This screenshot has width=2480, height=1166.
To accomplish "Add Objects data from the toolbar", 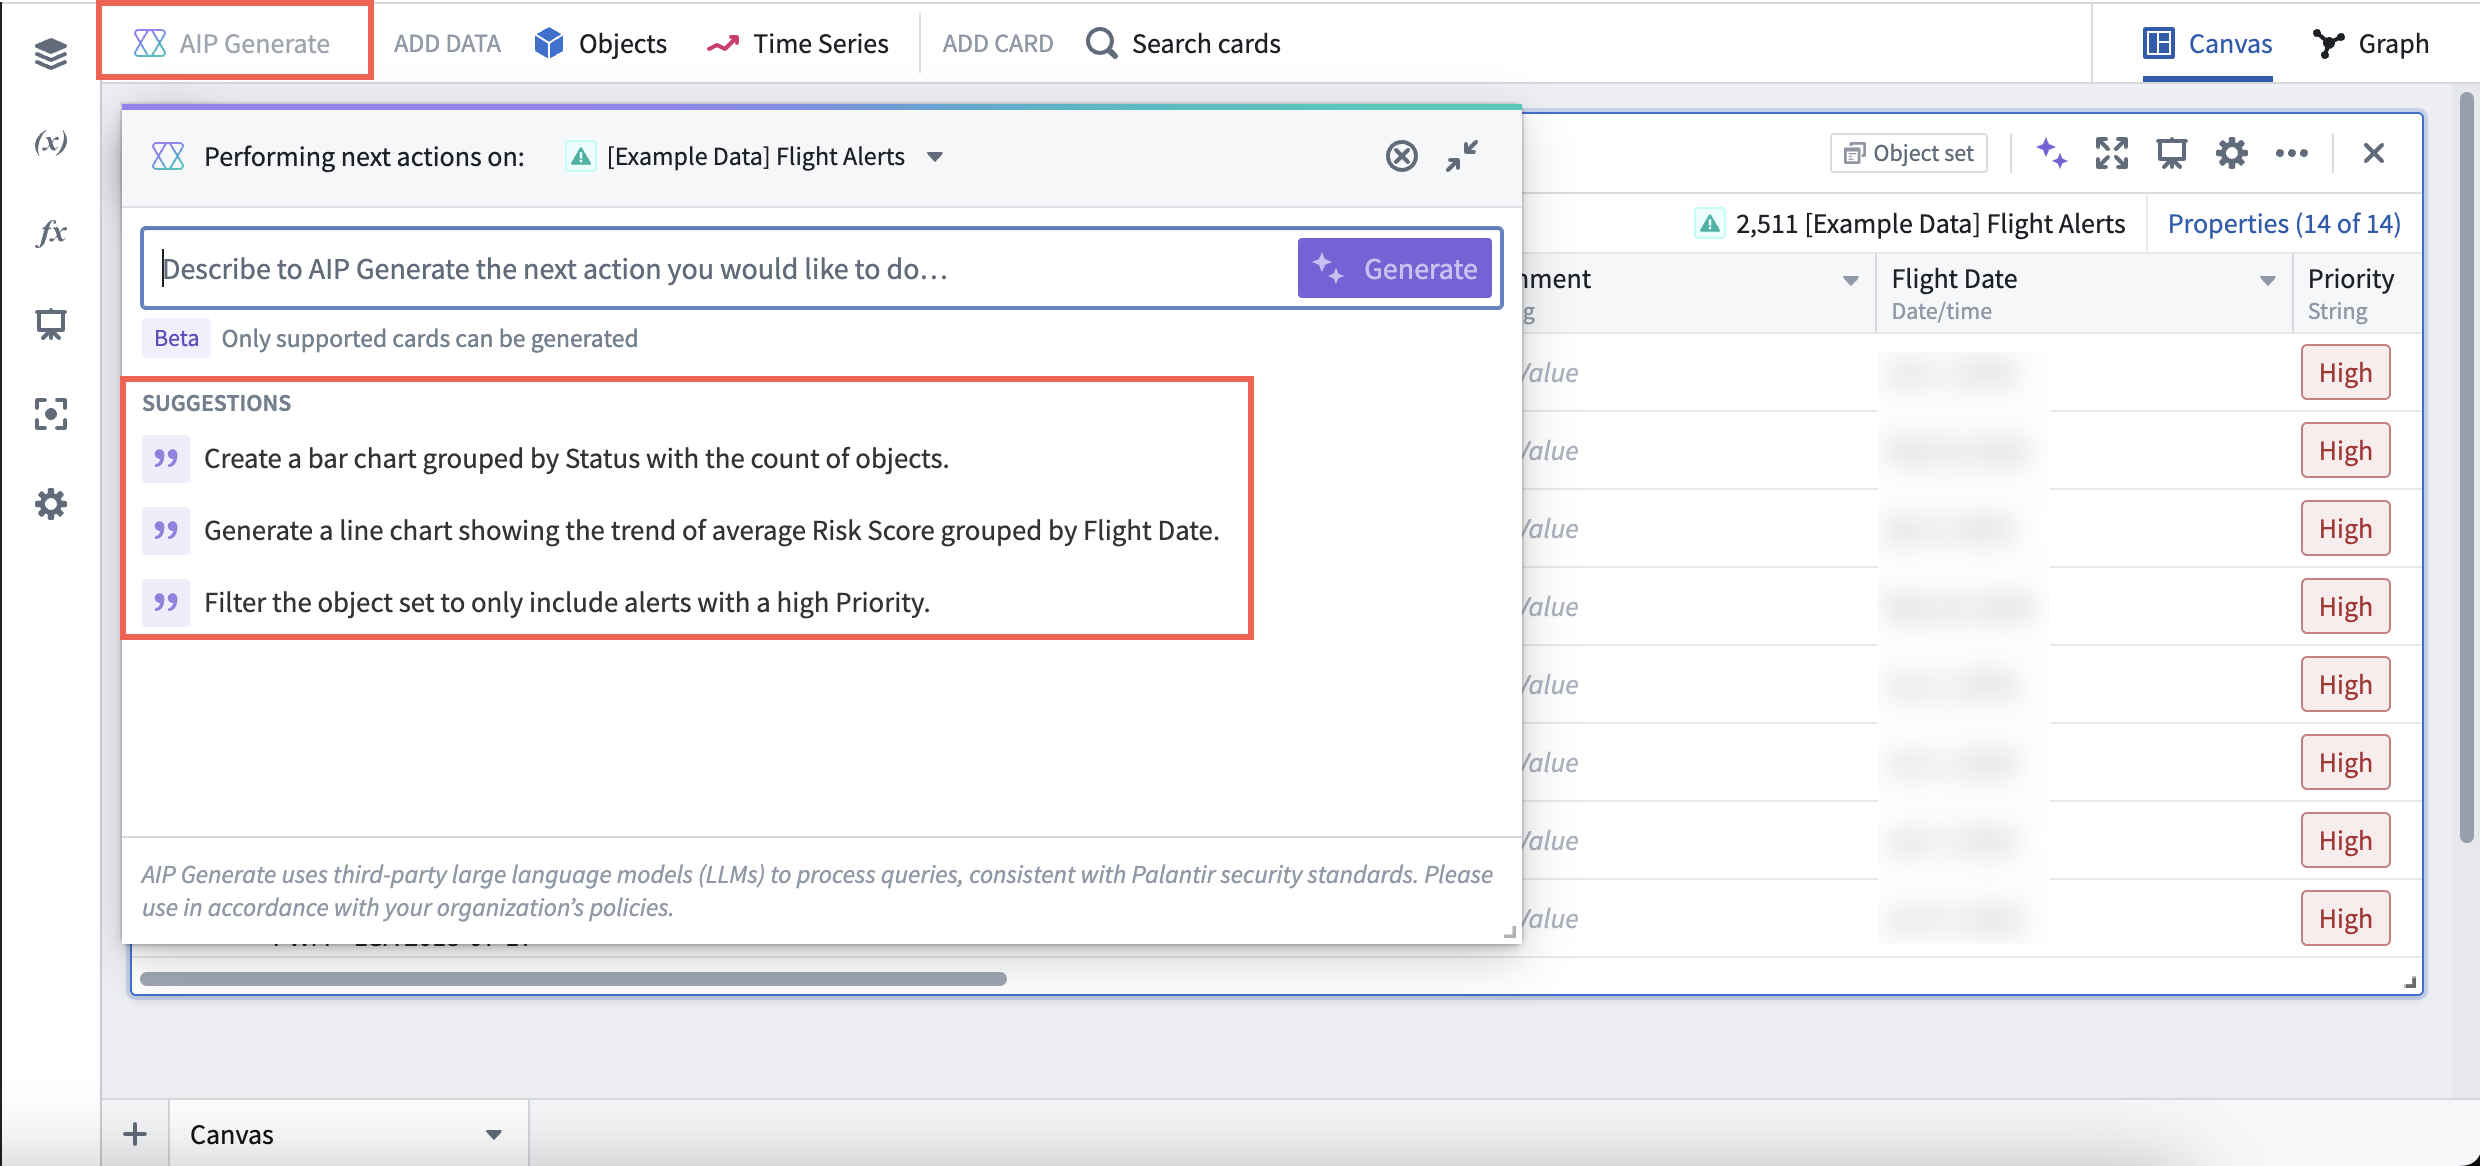I will click(x=600, y=43).
